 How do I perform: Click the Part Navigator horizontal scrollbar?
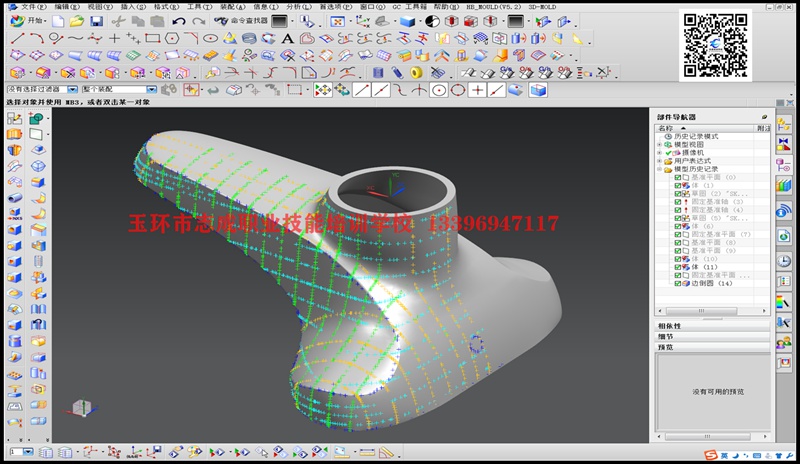pos(701,310)
